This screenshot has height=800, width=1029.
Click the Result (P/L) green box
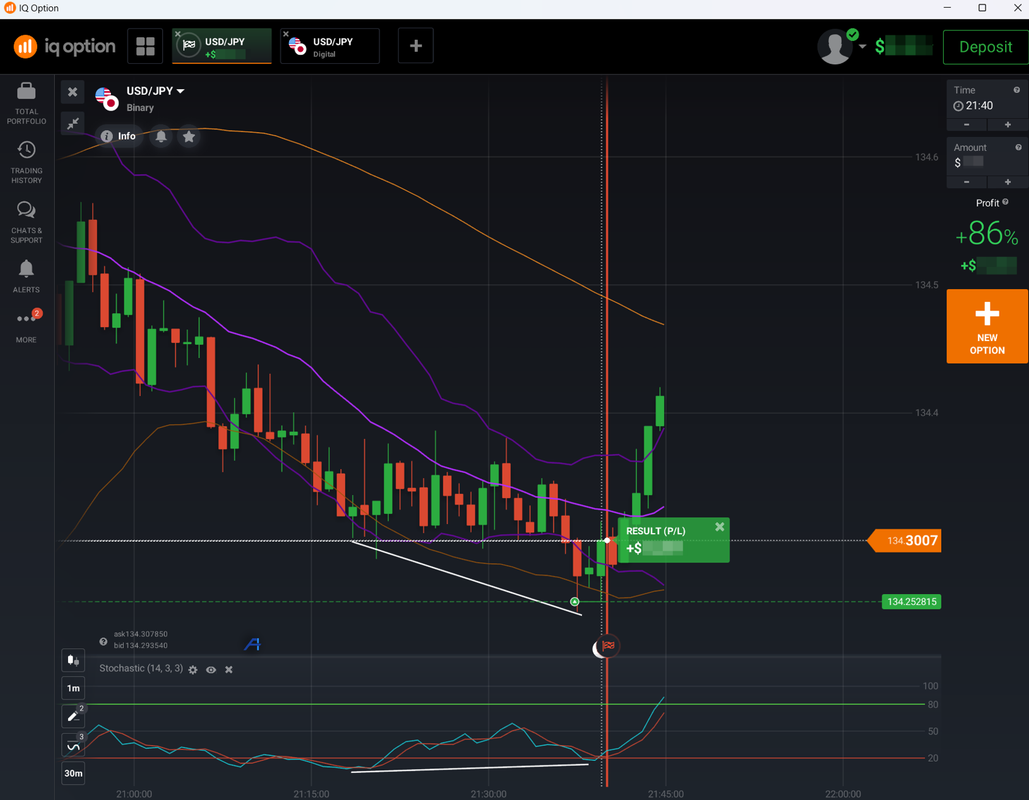[673, 540]
